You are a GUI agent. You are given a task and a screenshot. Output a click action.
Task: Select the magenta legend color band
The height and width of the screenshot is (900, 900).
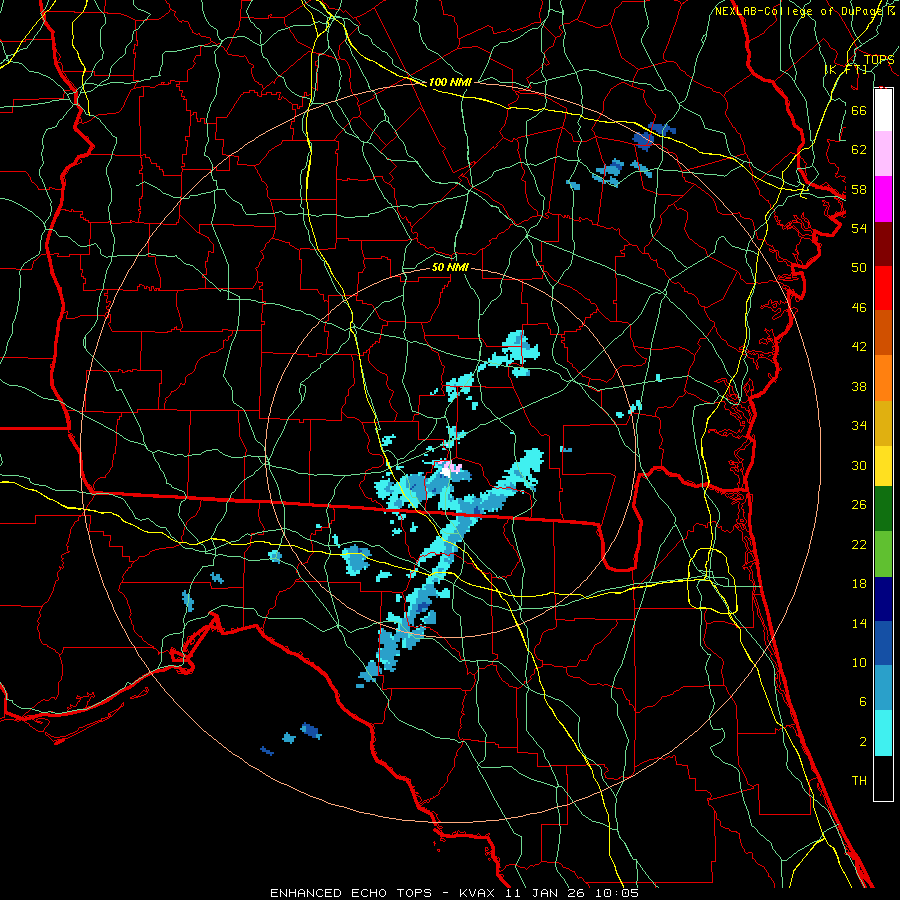point(883,199)
